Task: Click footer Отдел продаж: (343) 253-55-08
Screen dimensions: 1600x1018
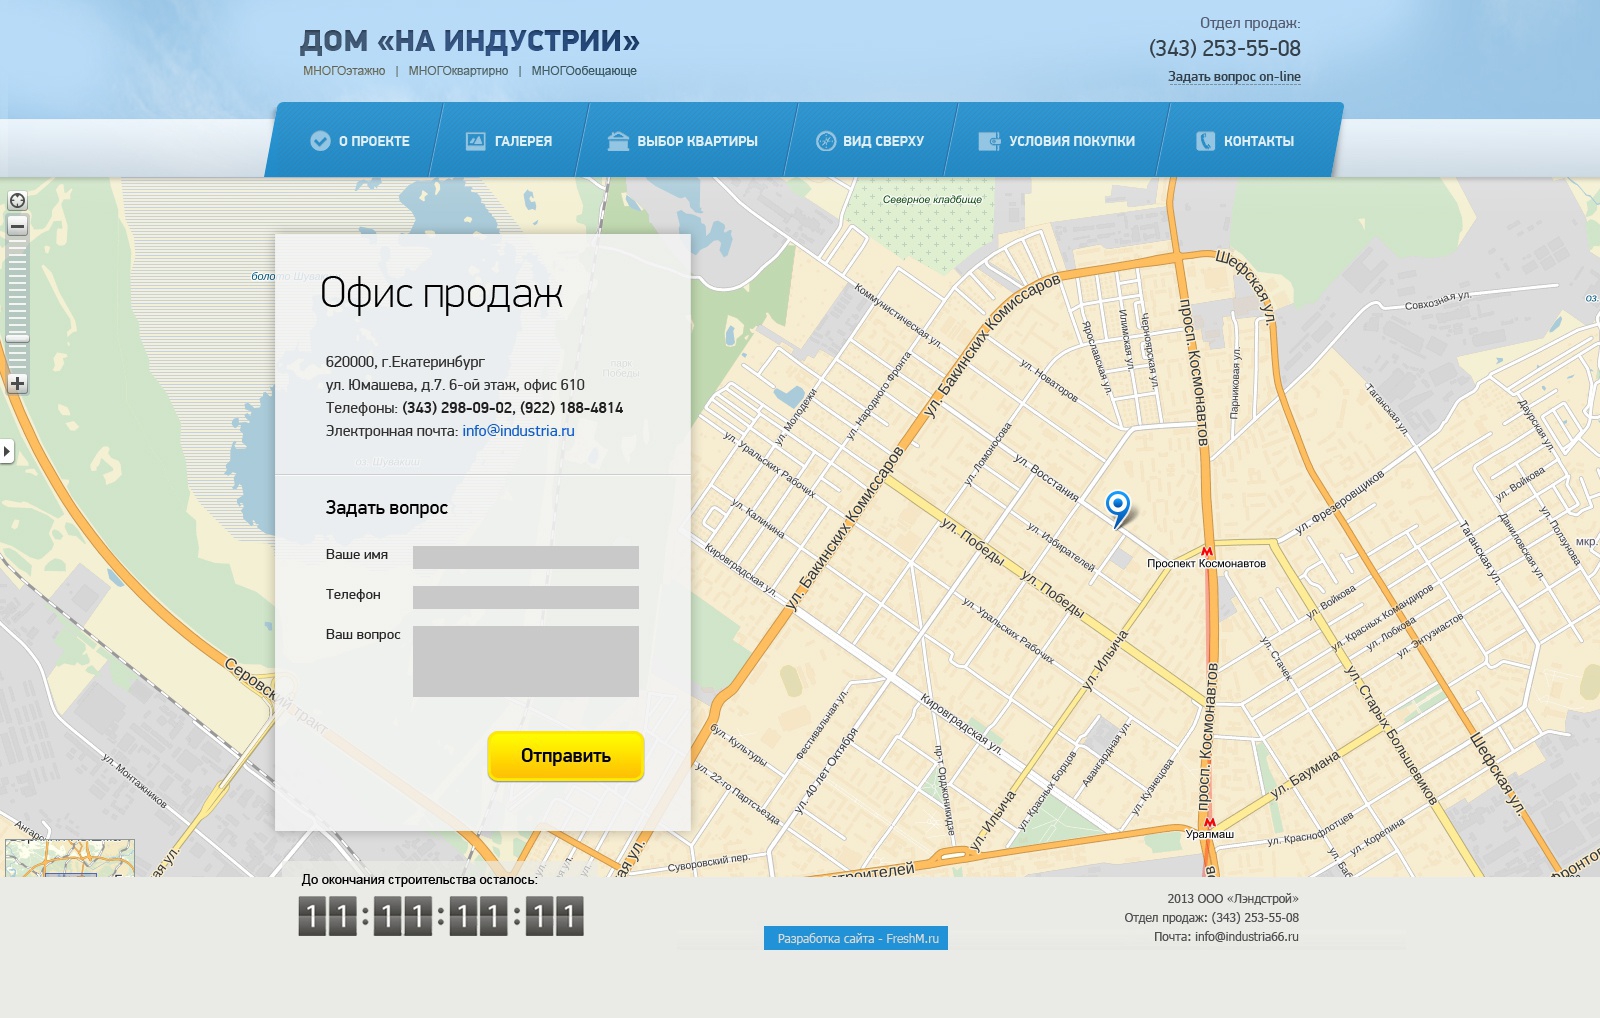Action: click(x=1211, y=918)
